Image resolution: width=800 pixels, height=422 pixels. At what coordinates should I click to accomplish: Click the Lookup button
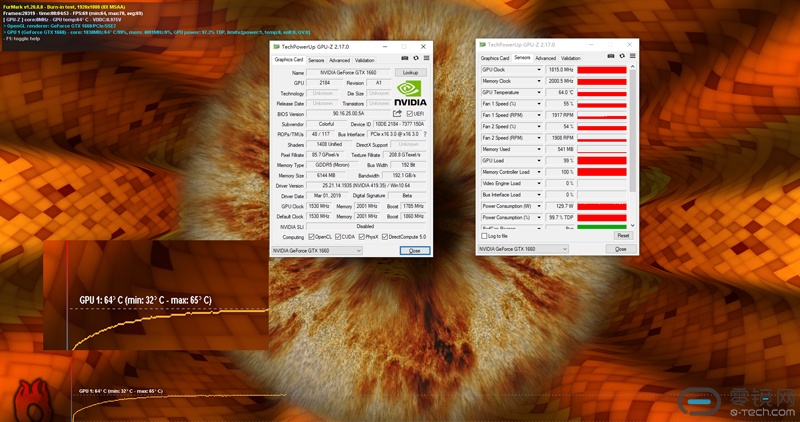tap(411, 73)
